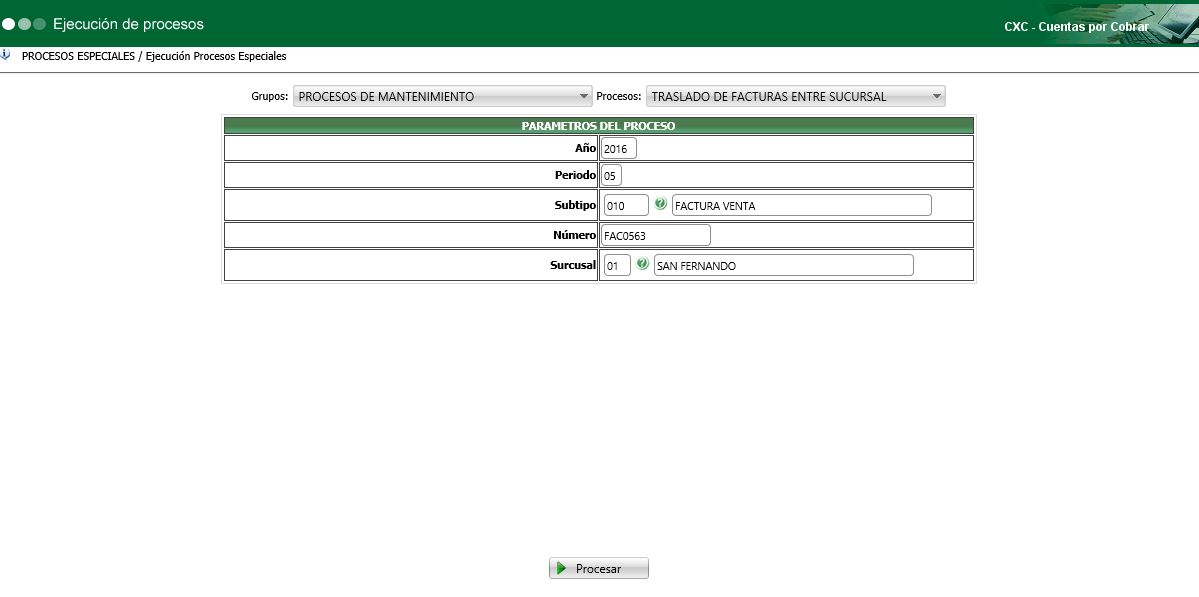The image size is (1199, 597).
Task: Select the Año field showing 2016
Action: point(618,147)
